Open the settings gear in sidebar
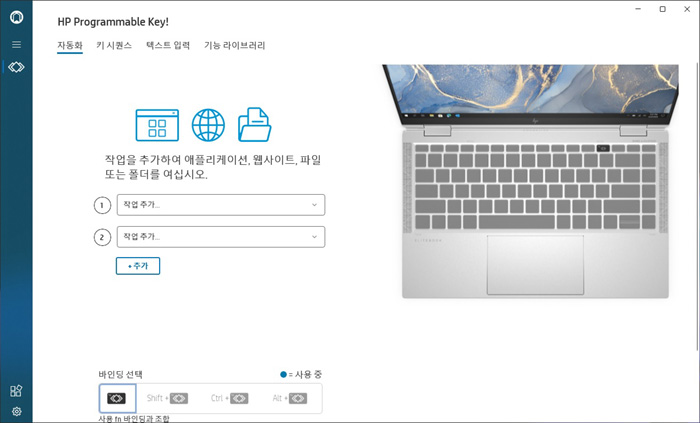Image resolution: width=700 pixels, height=423 pixels. [17, 411]
